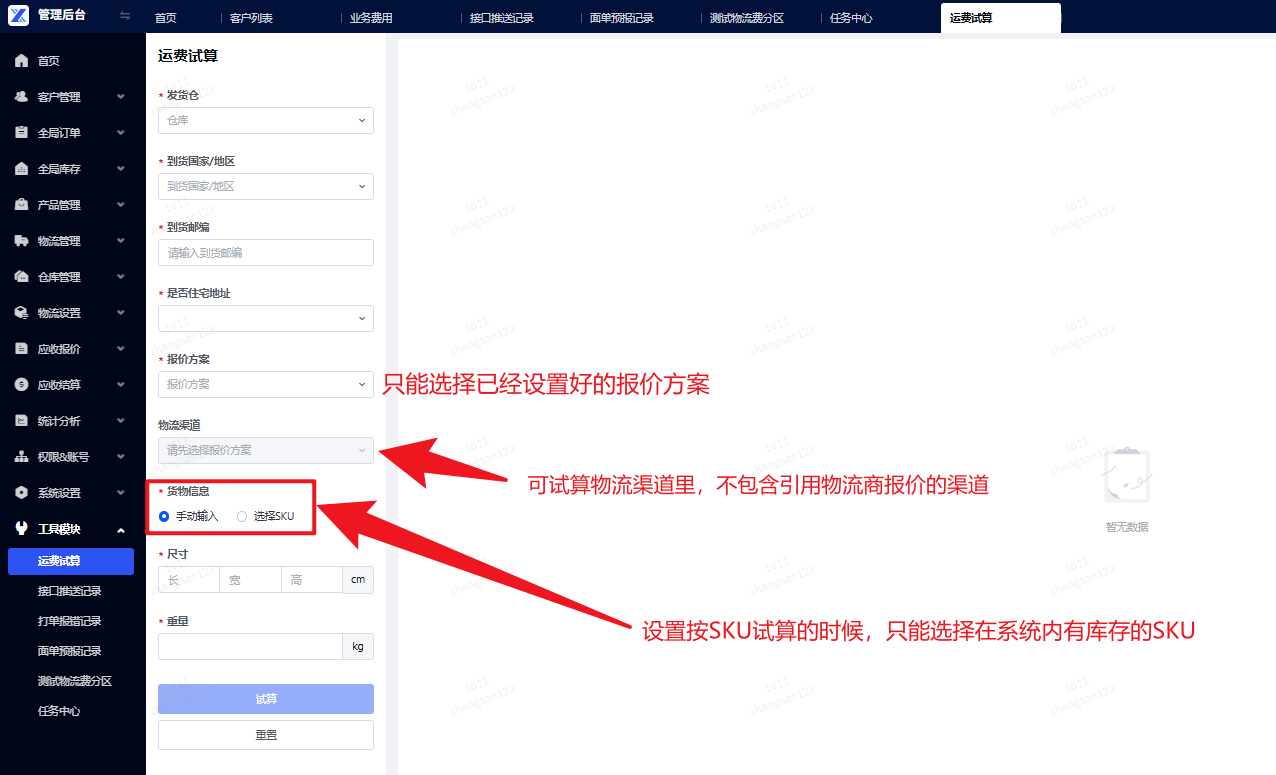Open the 是否住宅地址 dropdown
This screenshot has width=1276, height=775.
point(266,318)
